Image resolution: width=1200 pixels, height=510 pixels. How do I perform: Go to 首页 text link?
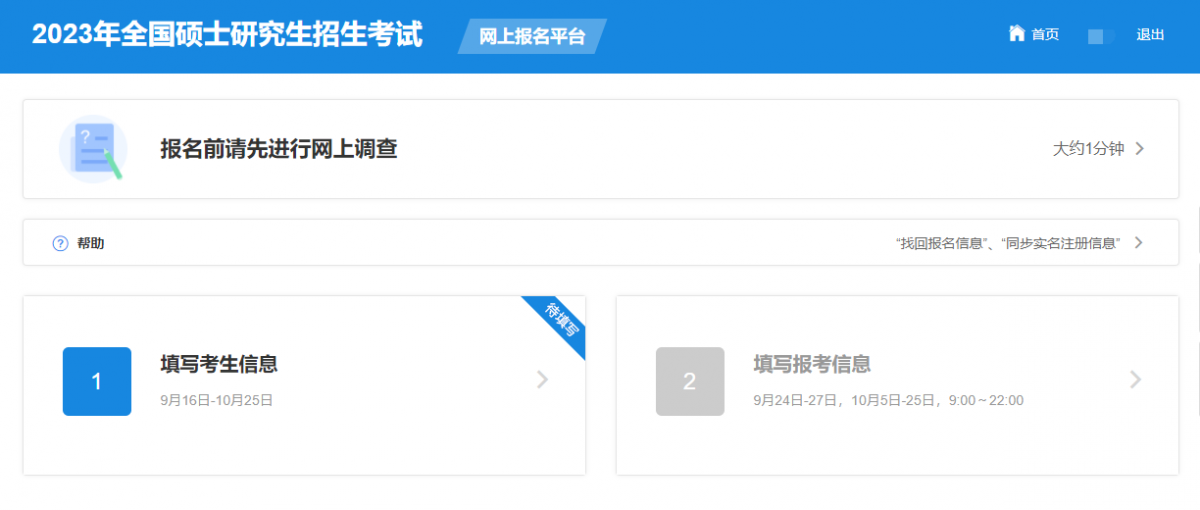pos(1045,35)
